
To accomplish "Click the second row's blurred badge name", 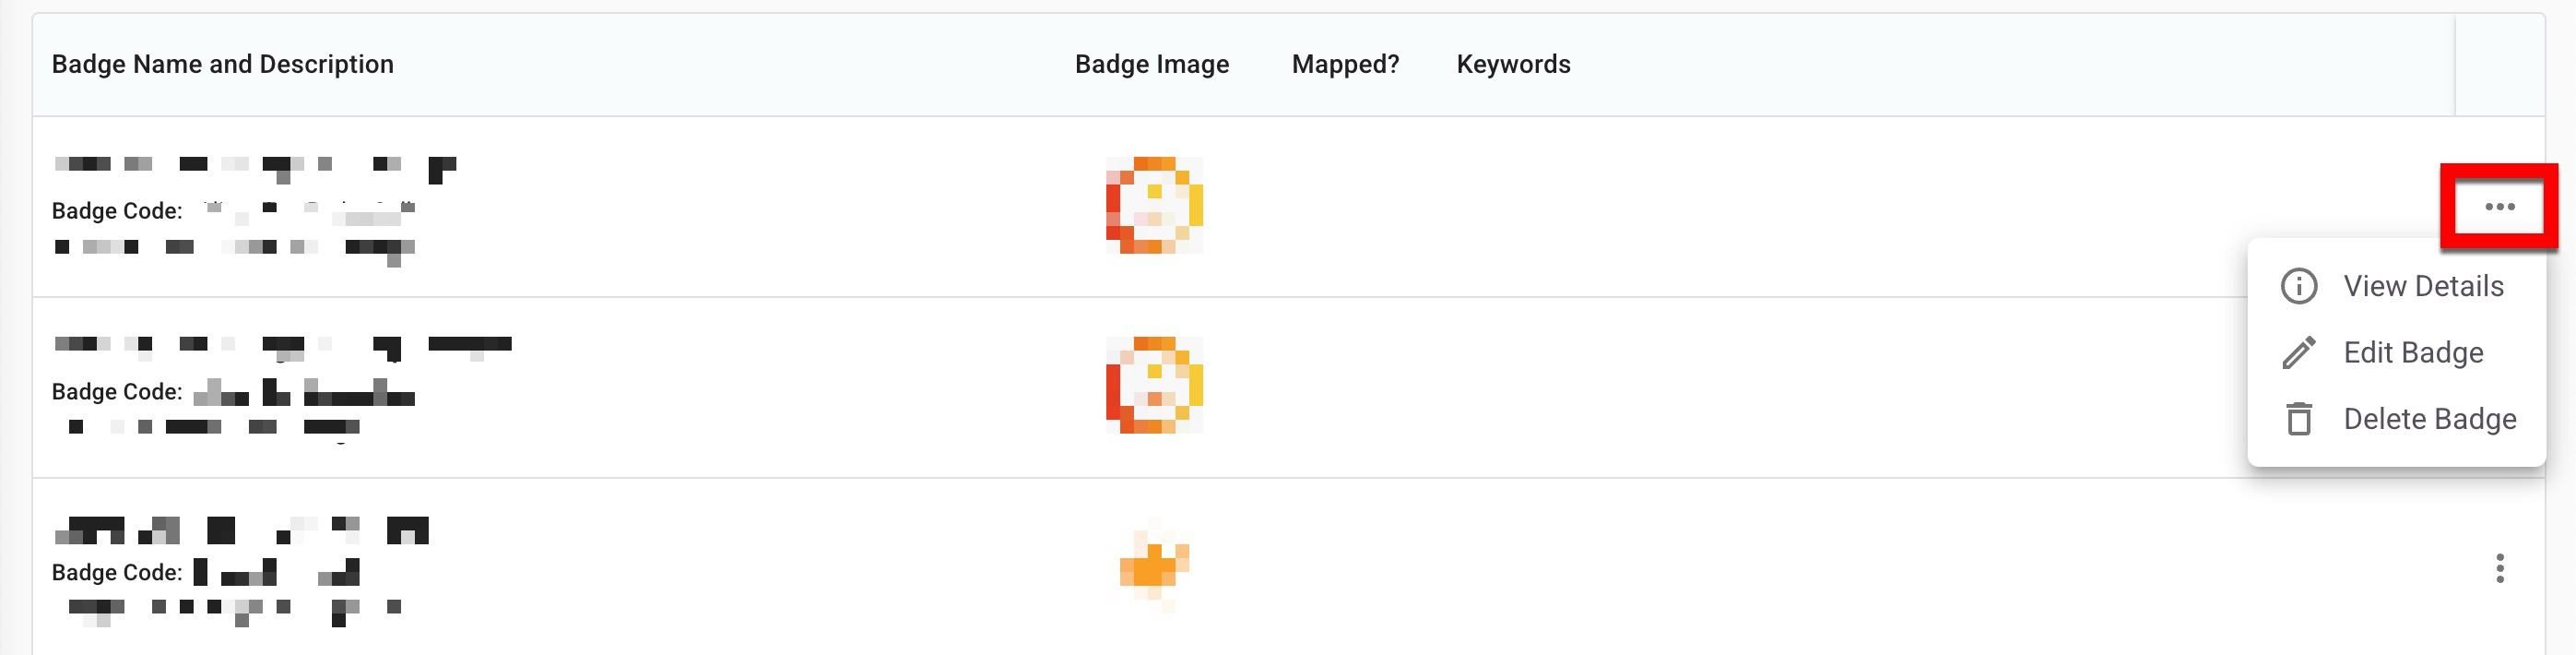I will 282,346.
